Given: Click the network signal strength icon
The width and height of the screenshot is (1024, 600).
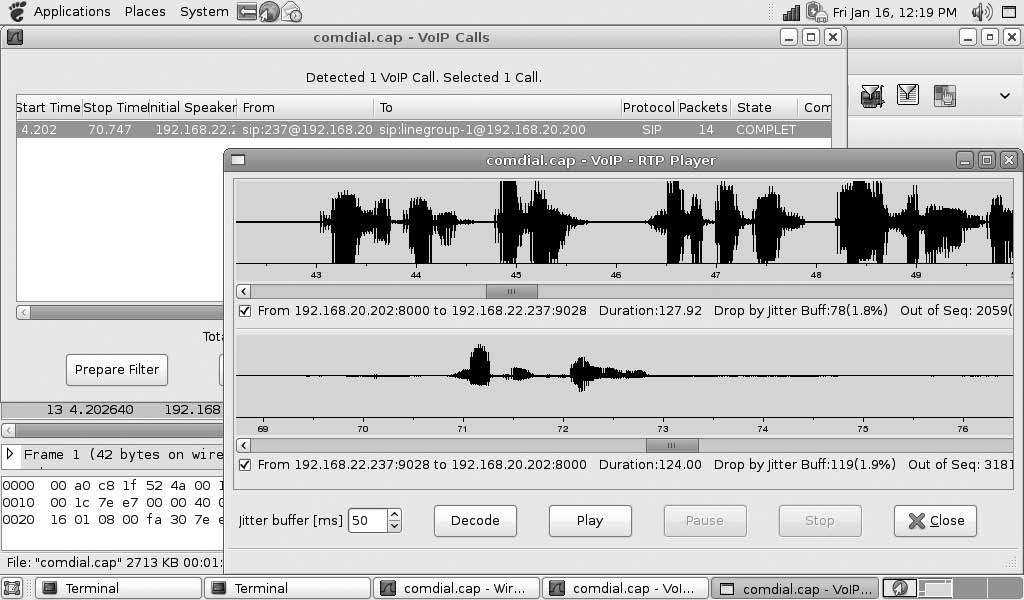Looking at the screenshot, I should [791, 12].
